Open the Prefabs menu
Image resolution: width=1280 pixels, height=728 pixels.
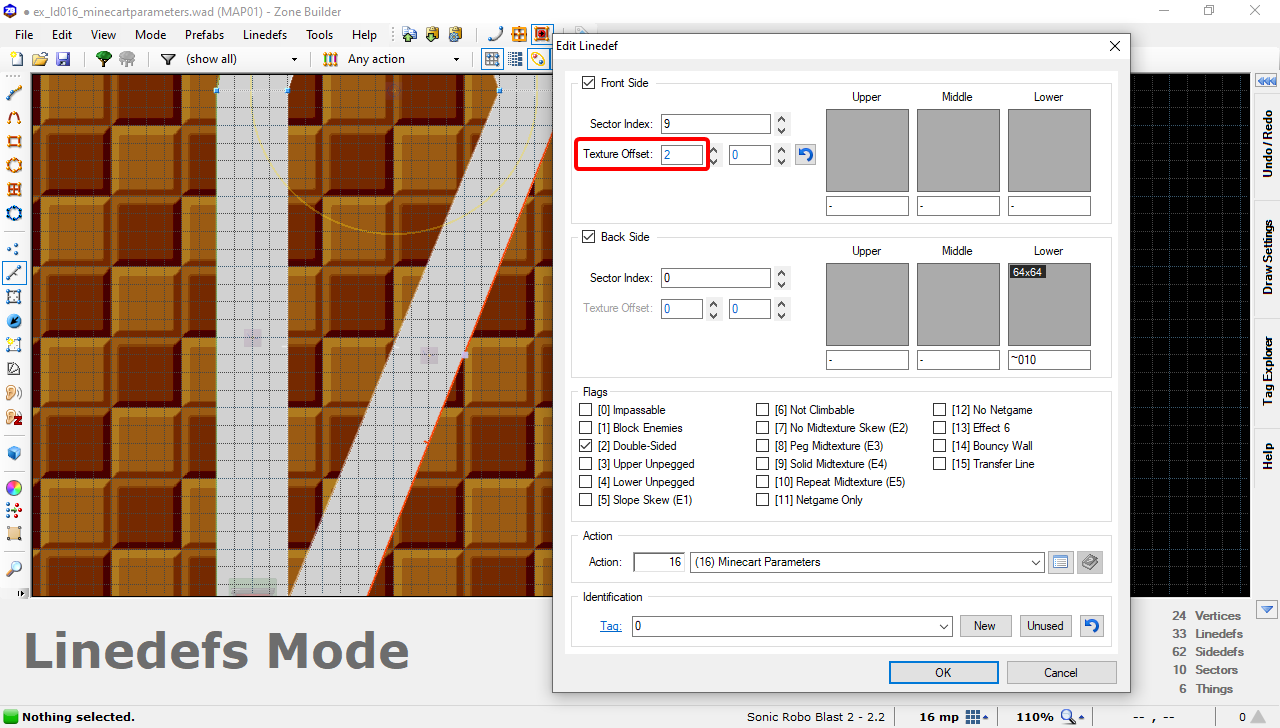(204, 34)
